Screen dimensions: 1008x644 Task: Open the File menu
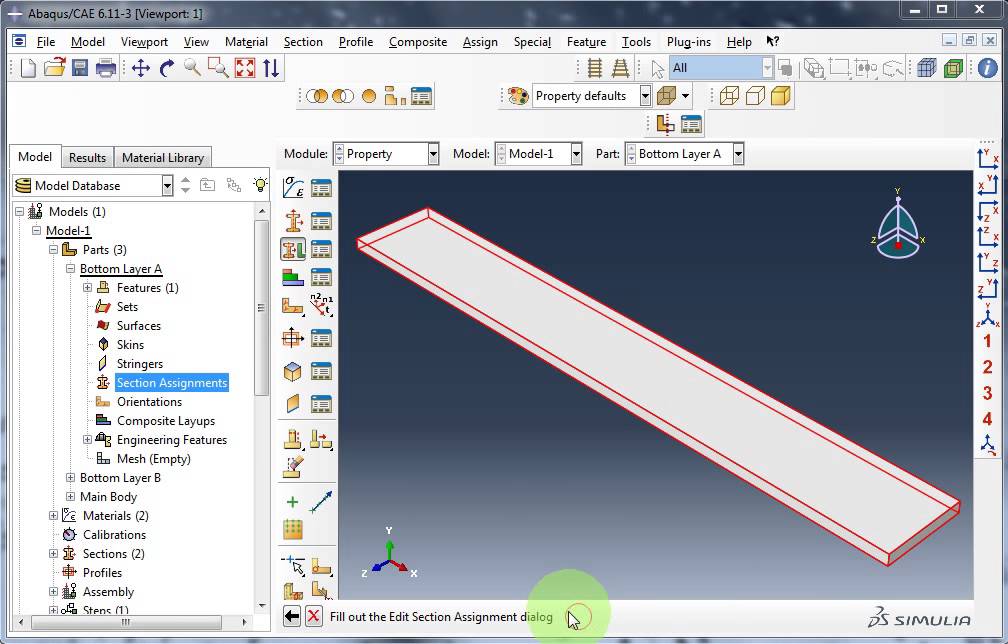46,42
